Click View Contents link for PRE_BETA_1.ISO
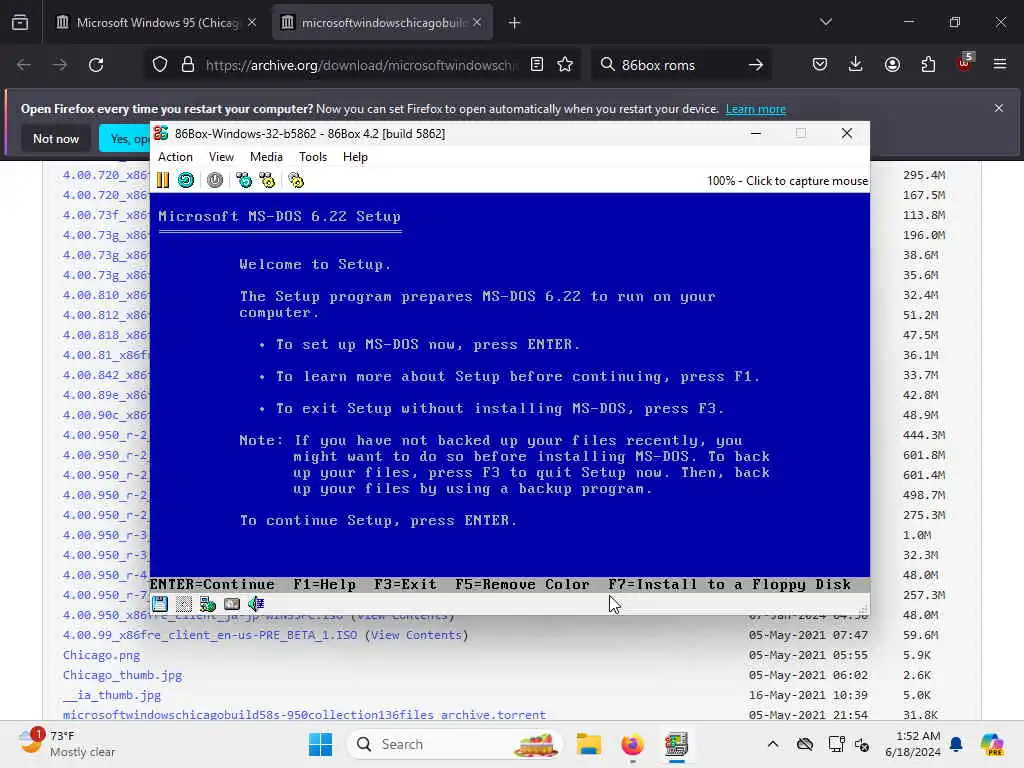 coord(417,635)
